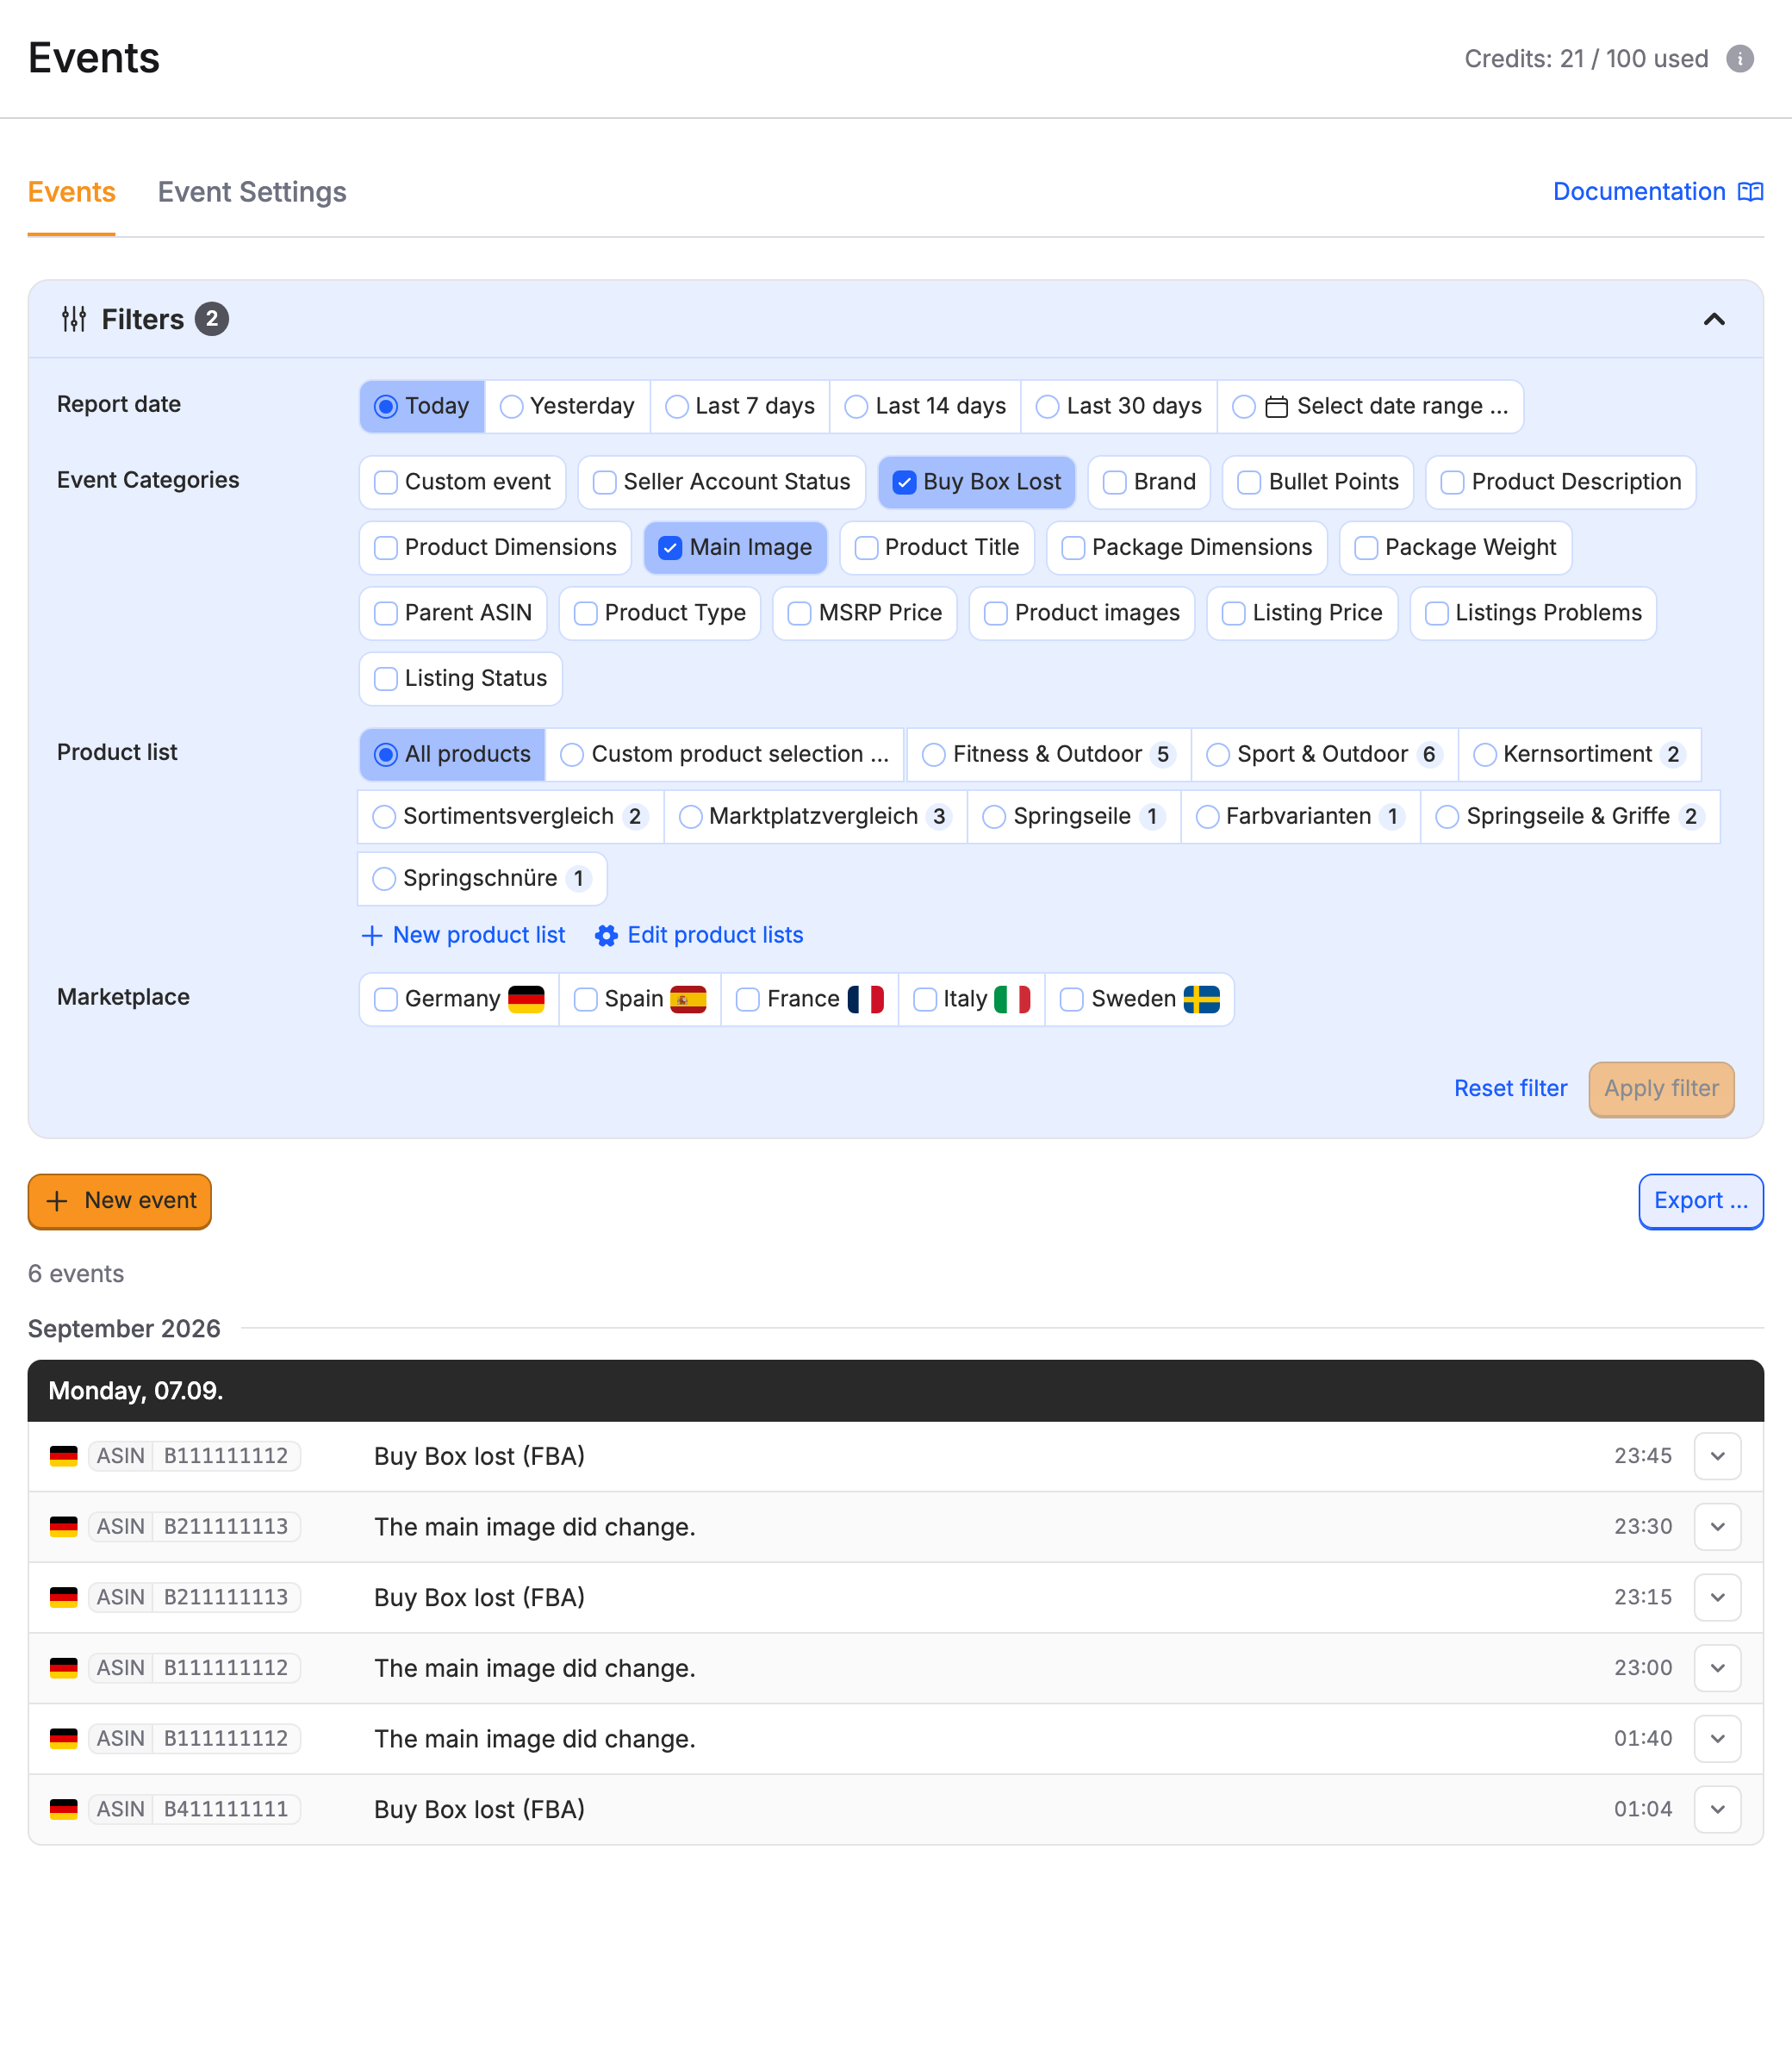
Task: Select the Fitness & Outdoor product list
Action: (1048, 755)
